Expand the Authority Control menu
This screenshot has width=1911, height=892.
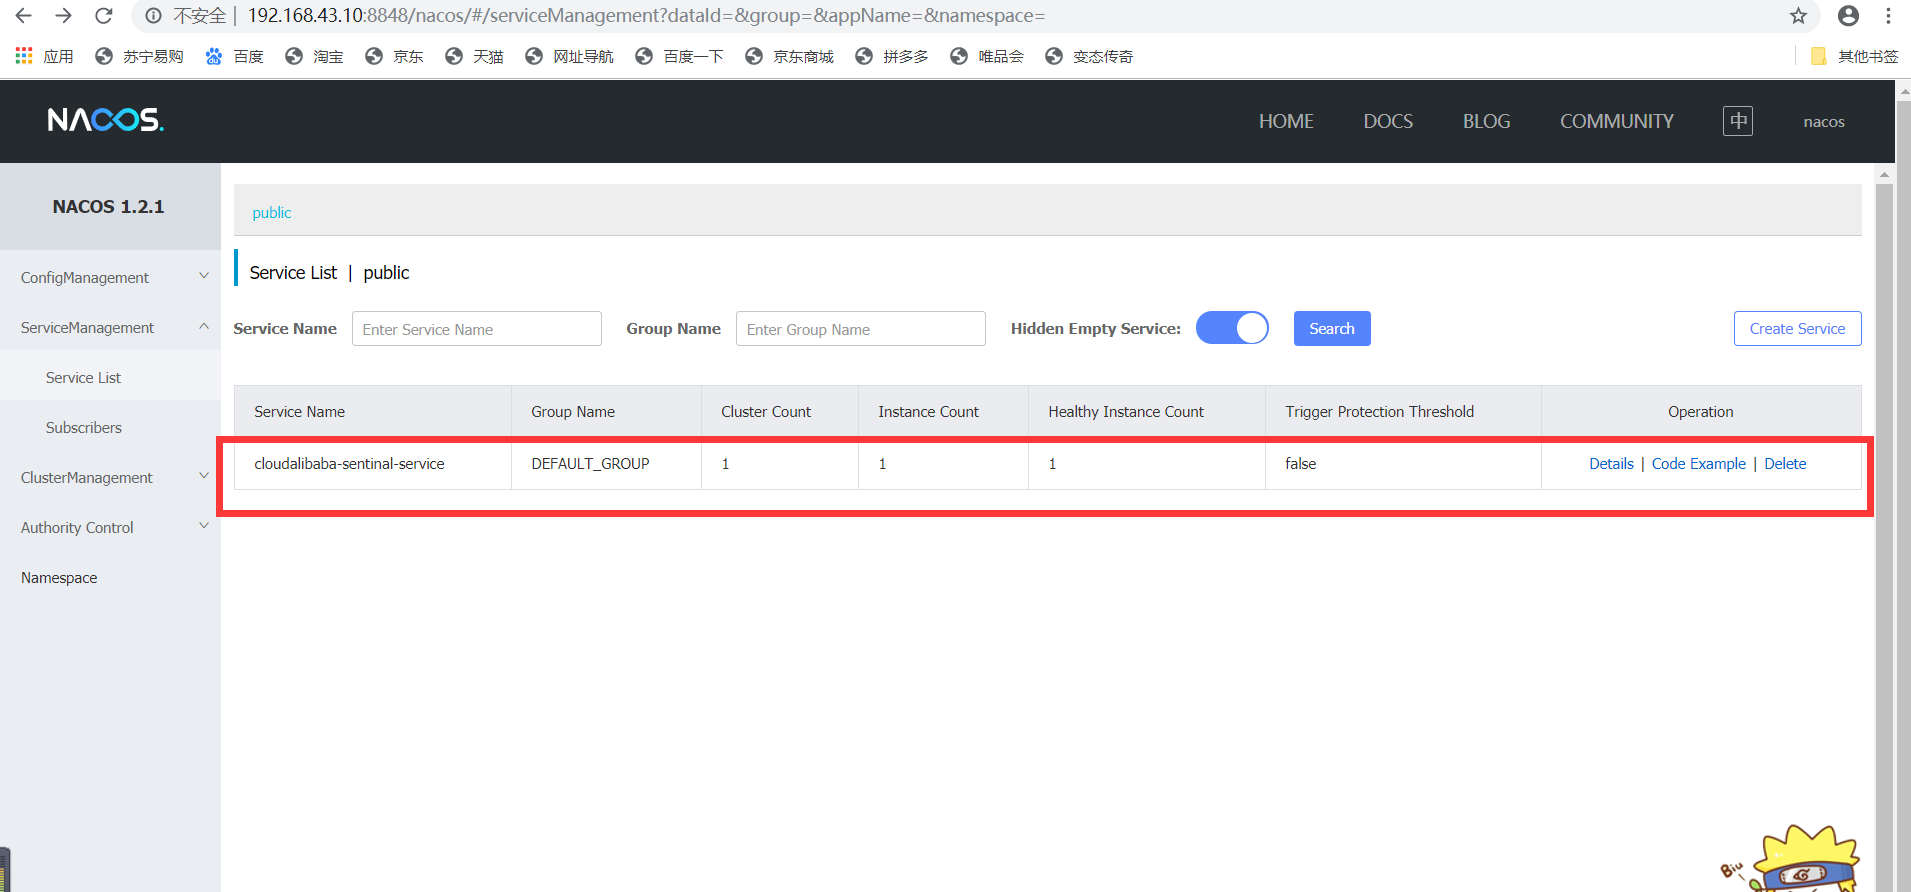(x=110, y=527)
